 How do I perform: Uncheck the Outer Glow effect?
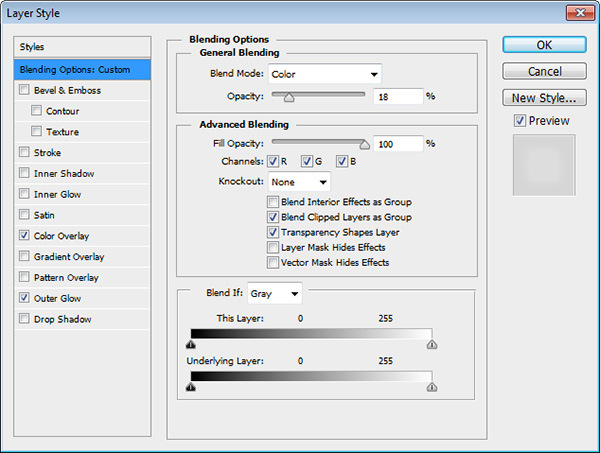click(23, 298)
